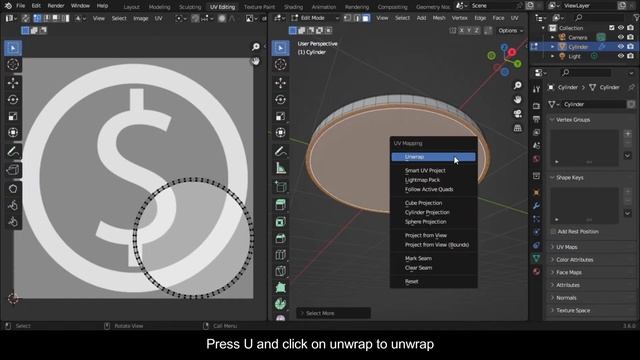Disable Cylinder in renders camera icon
Screen dimensions: 640x360
631,47
